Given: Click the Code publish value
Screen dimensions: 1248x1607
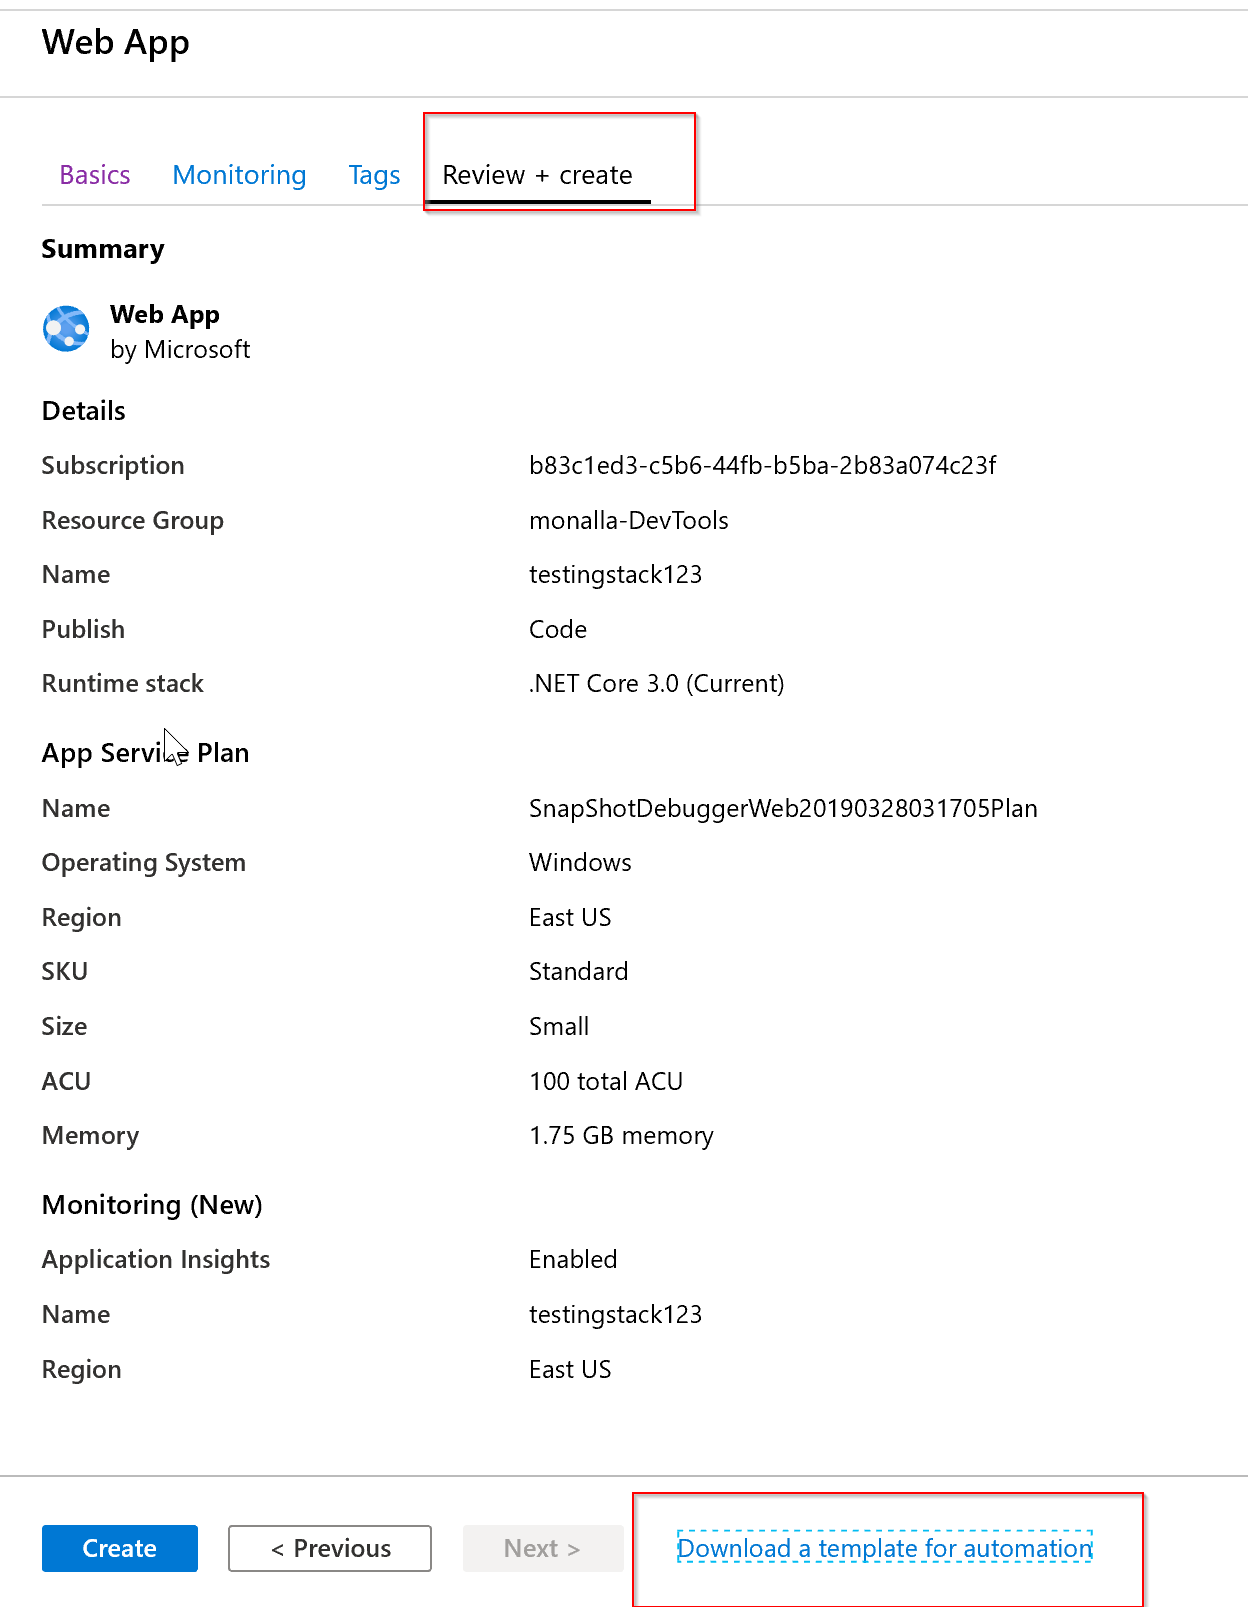Looking at the screenshot, I should coord(557,629).
